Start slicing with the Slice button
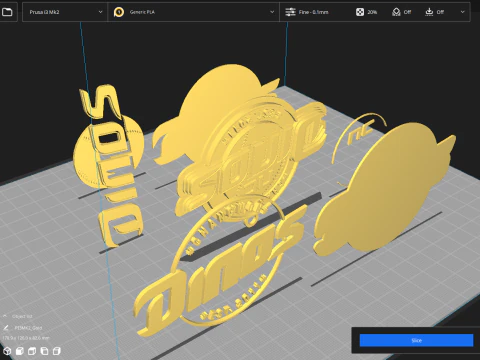 click(416, 340)
